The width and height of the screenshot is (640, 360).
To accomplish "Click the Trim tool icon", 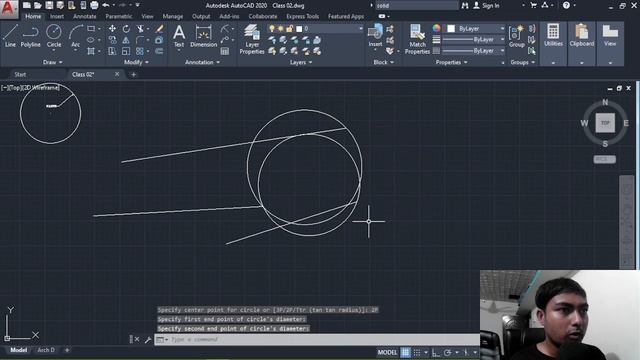I will [140, 29].
